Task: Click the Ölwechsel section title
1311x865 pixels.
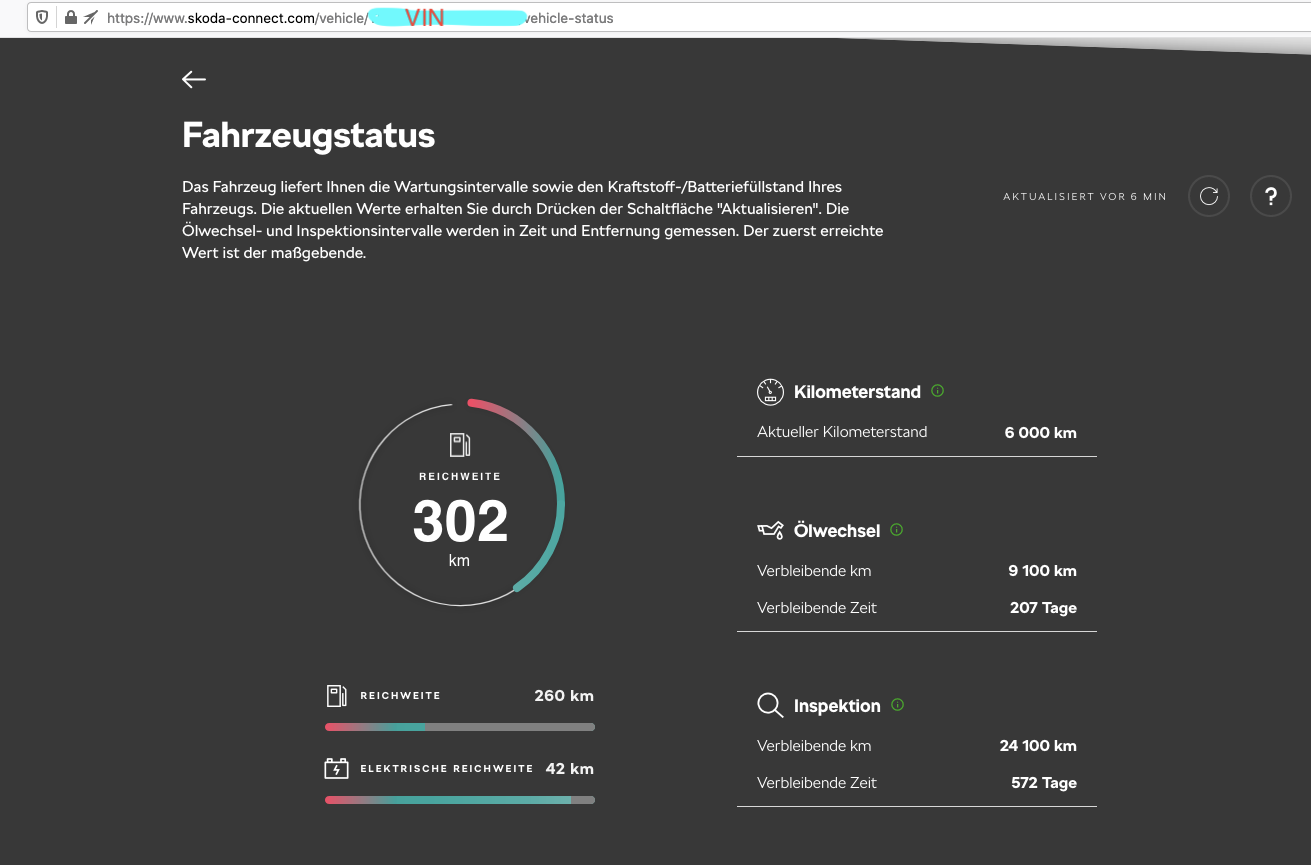Action: [837, 531]
